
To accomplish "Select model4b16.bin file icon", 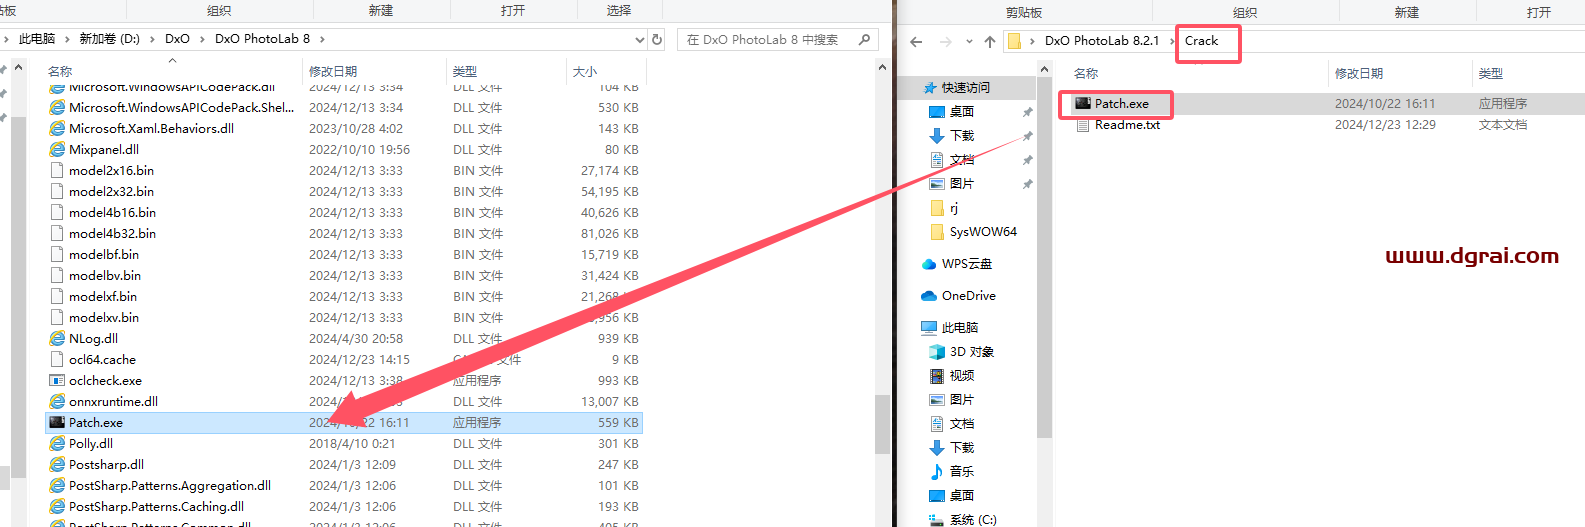I will pyautogui.click(x=58, y=212).
